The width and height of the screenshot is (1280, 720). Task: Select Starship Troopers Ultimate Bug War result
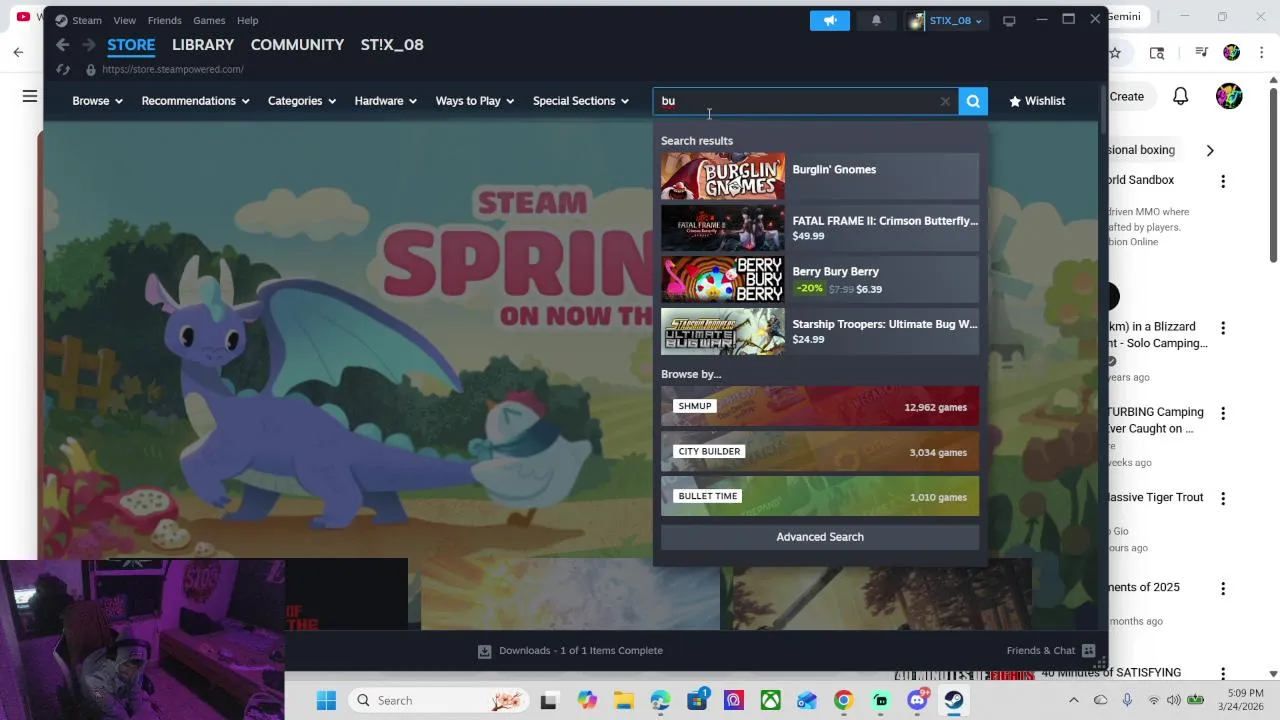(x=820, y=331)
